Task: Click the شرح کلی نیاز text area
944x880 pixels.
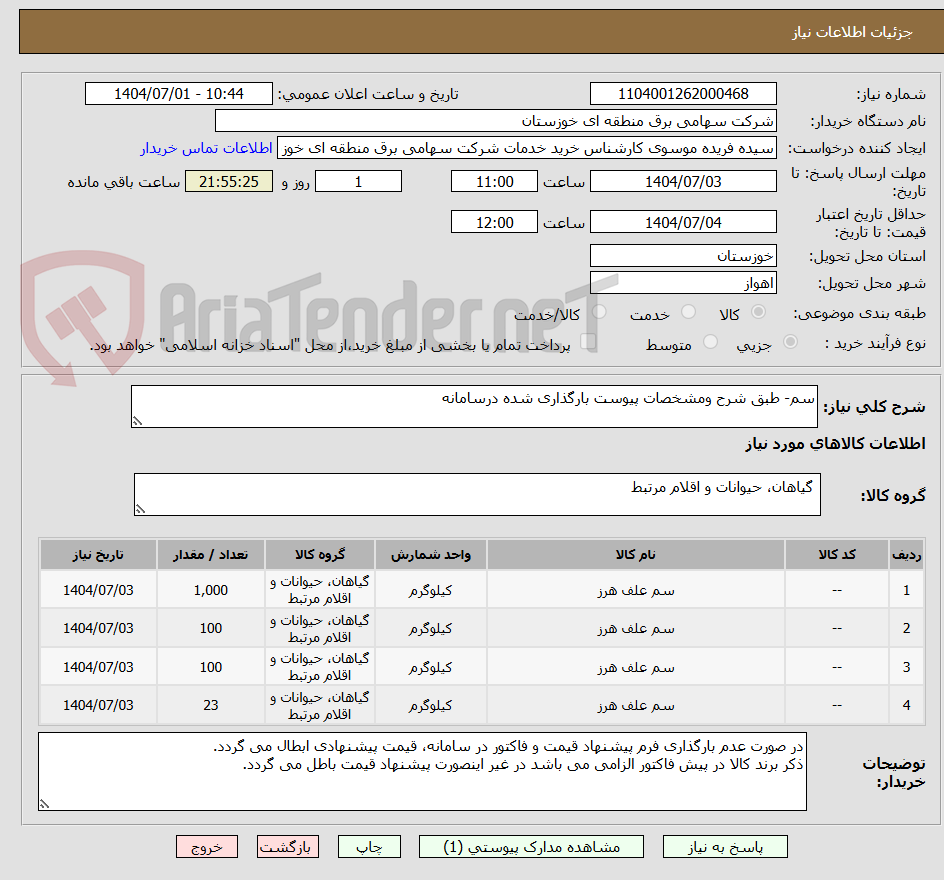Action: (x=474, y=406)
